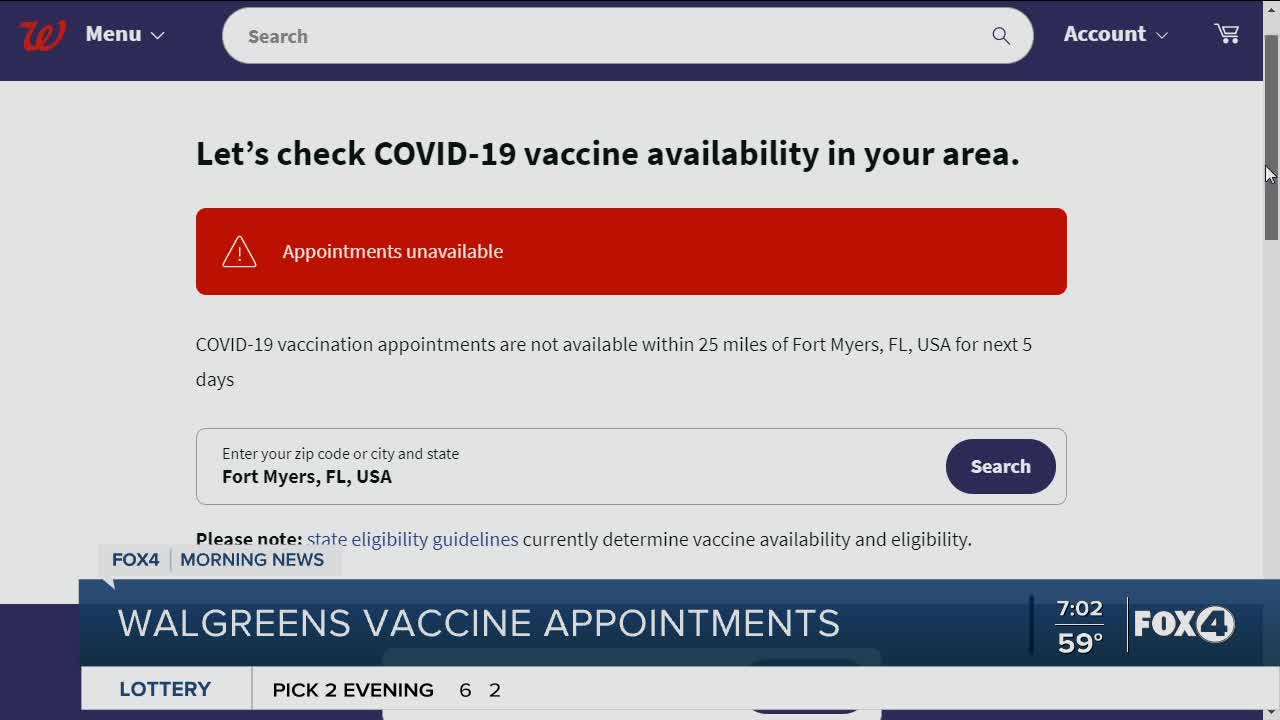Click the Walgreens Vaccine Appointments headline

pyautogui.click(x=479, y=624)
